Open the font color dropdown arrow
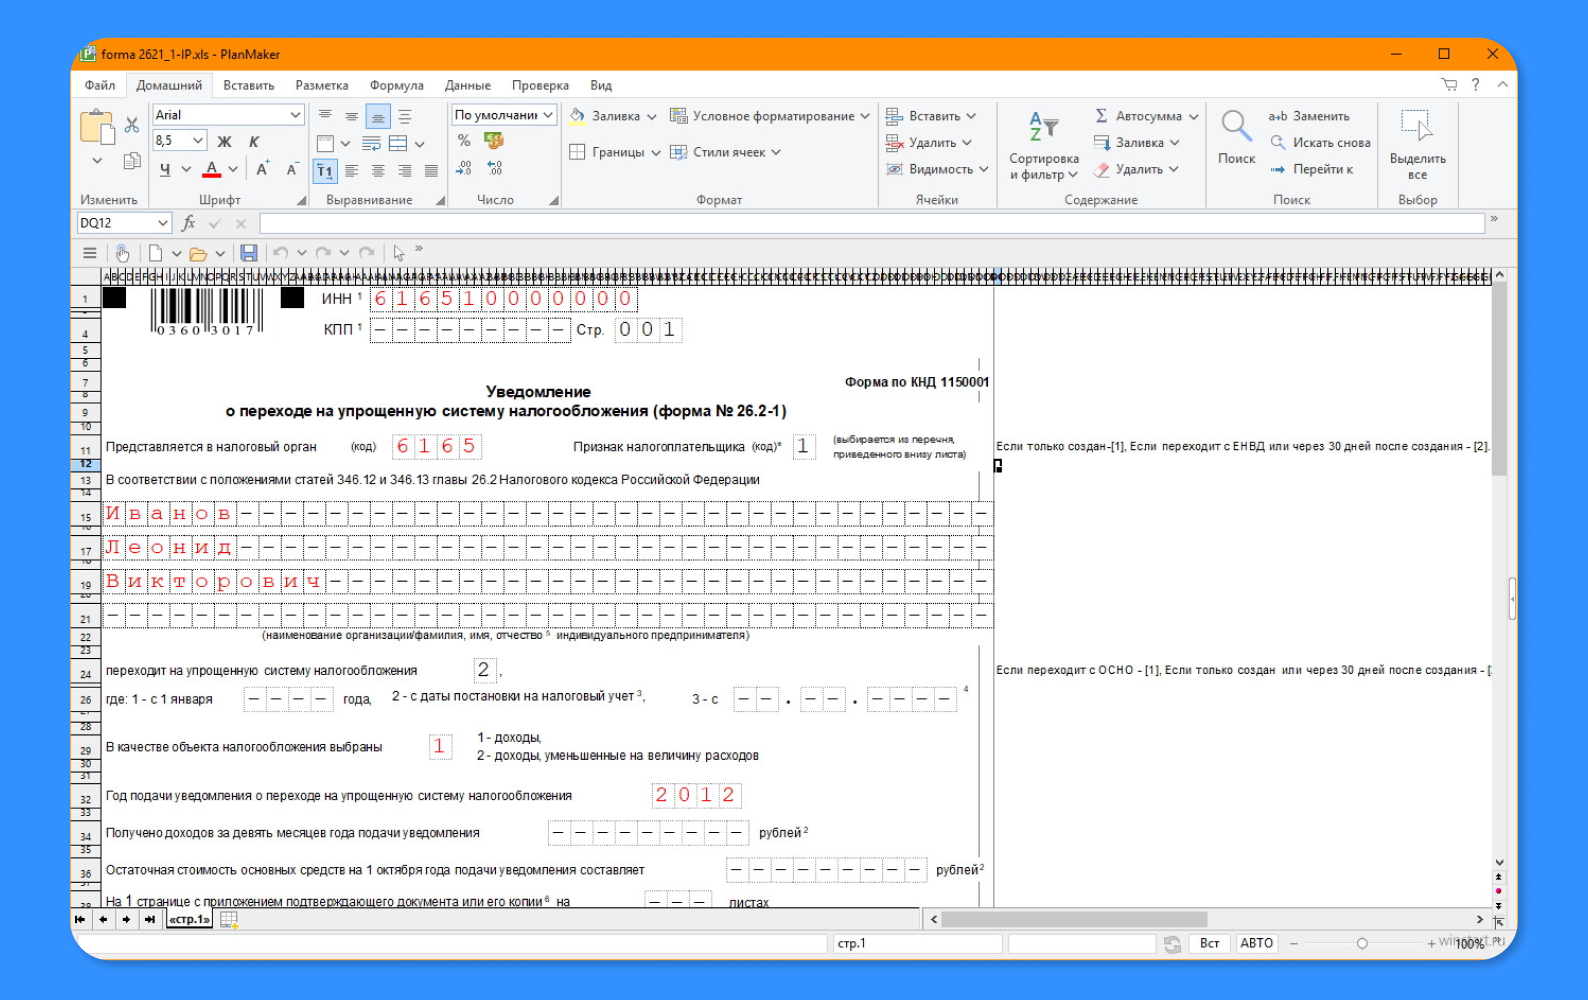The image size is (1588, 1000). pyautogui.click(x=233, y=170)
